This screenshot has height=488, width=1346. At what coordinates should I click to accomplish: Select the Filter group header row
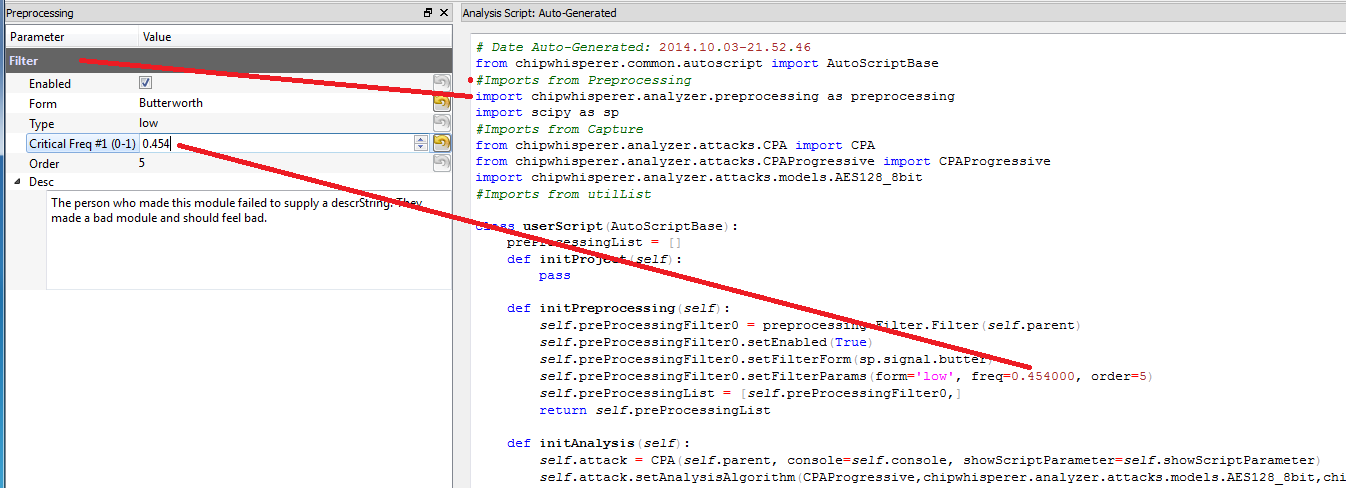tap(229, 61)
